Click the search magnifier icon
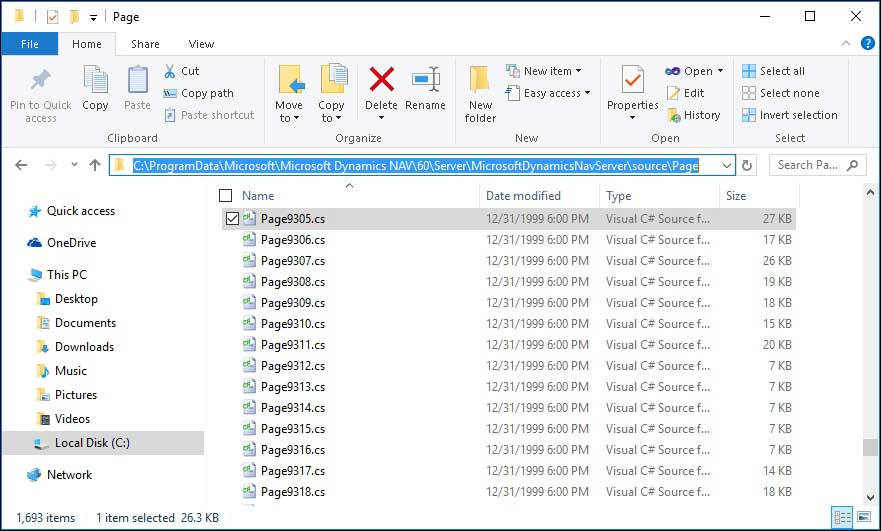 click(853, 165)
